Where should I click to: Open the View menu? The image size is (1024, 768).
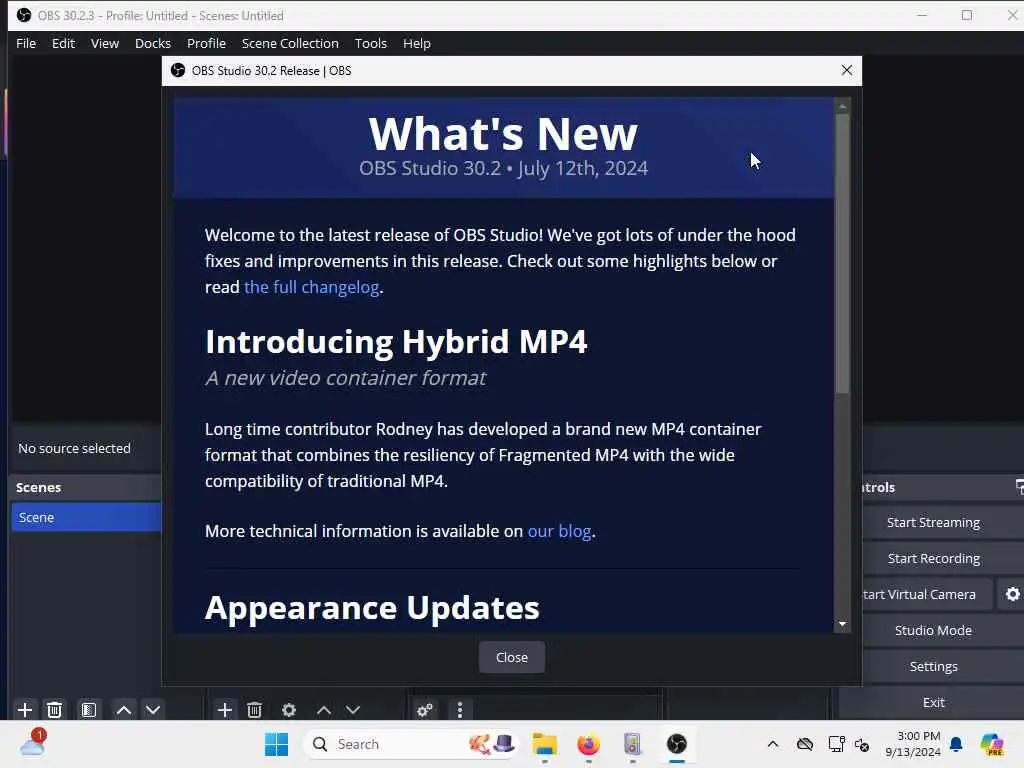pos(104,43)
